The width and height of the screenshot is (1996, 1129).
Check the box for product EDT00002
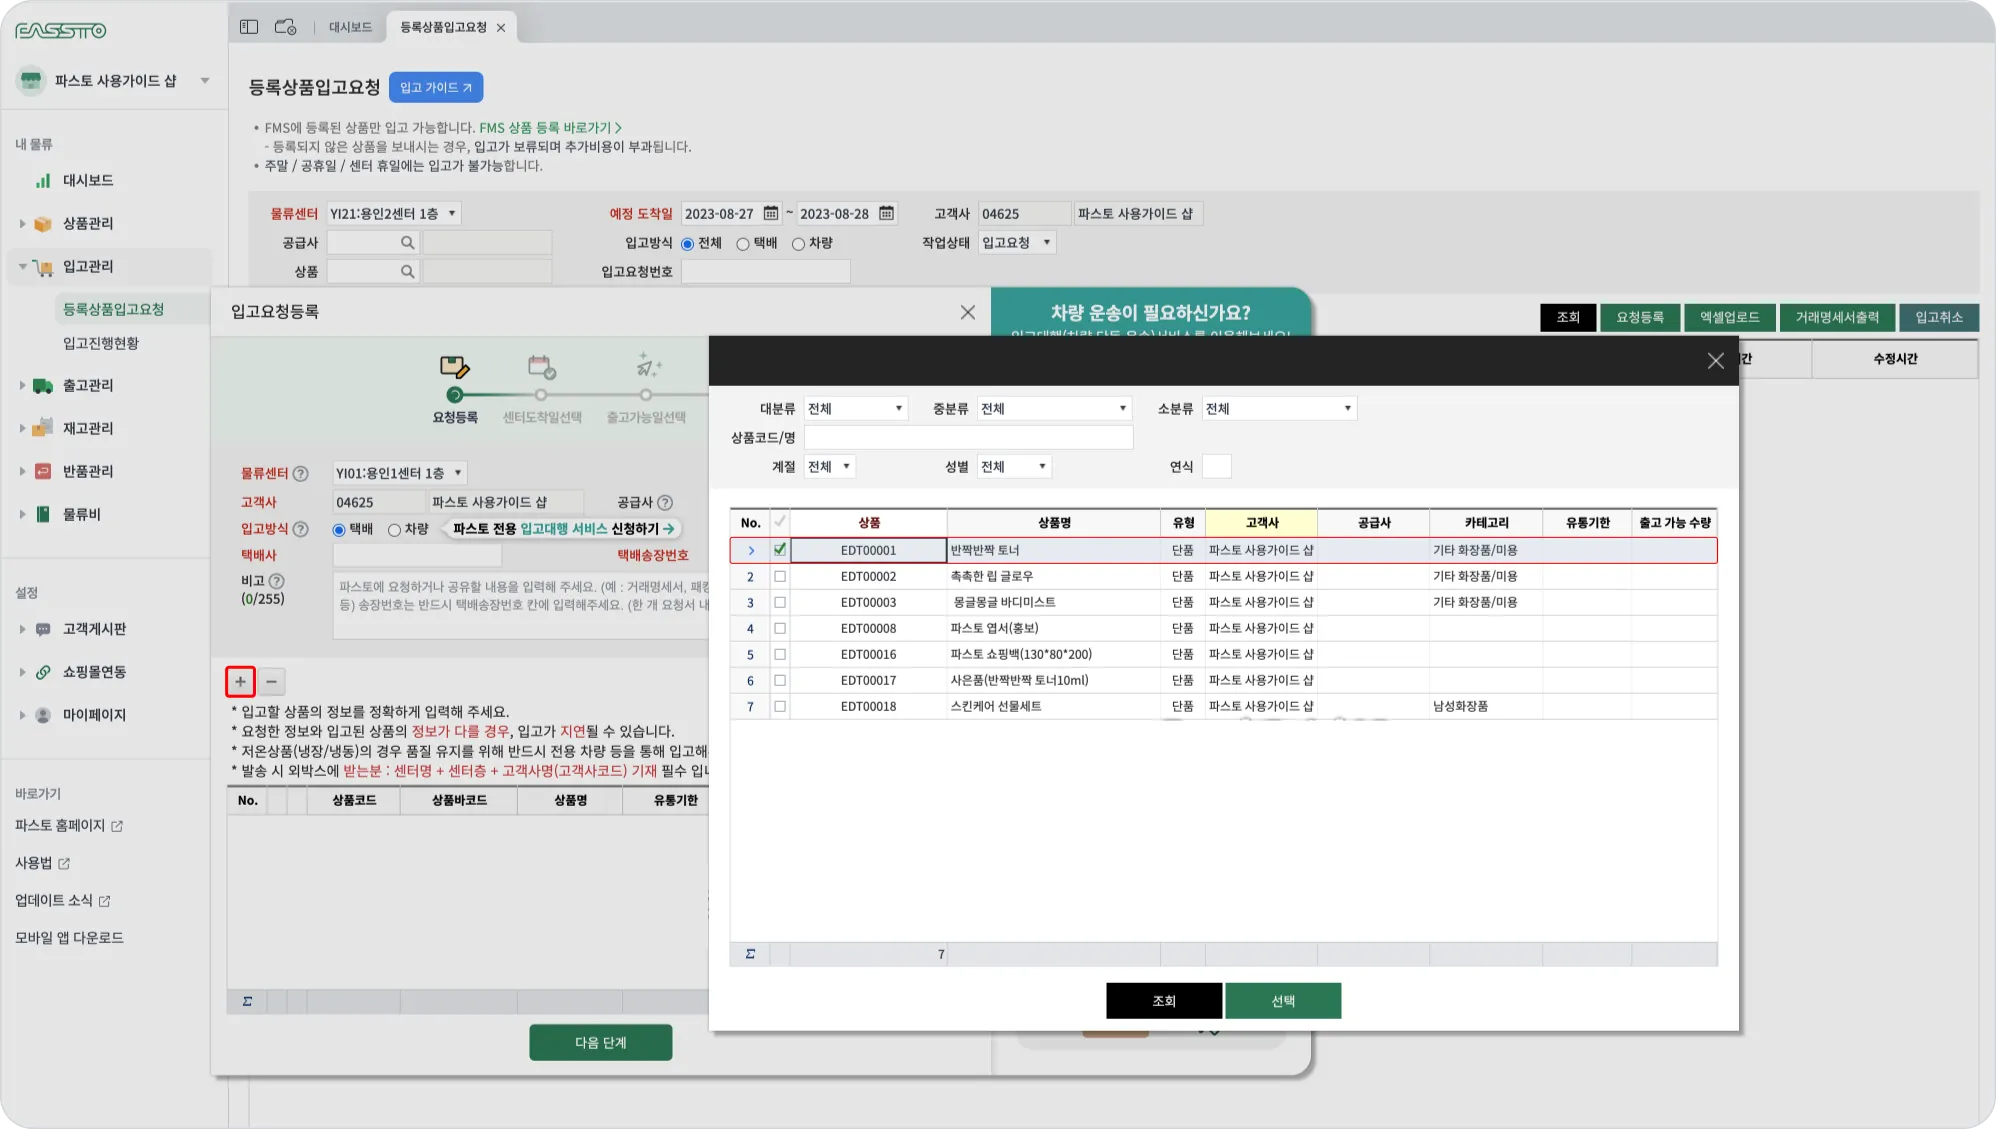pyautogui.click(x=780, y=577)
